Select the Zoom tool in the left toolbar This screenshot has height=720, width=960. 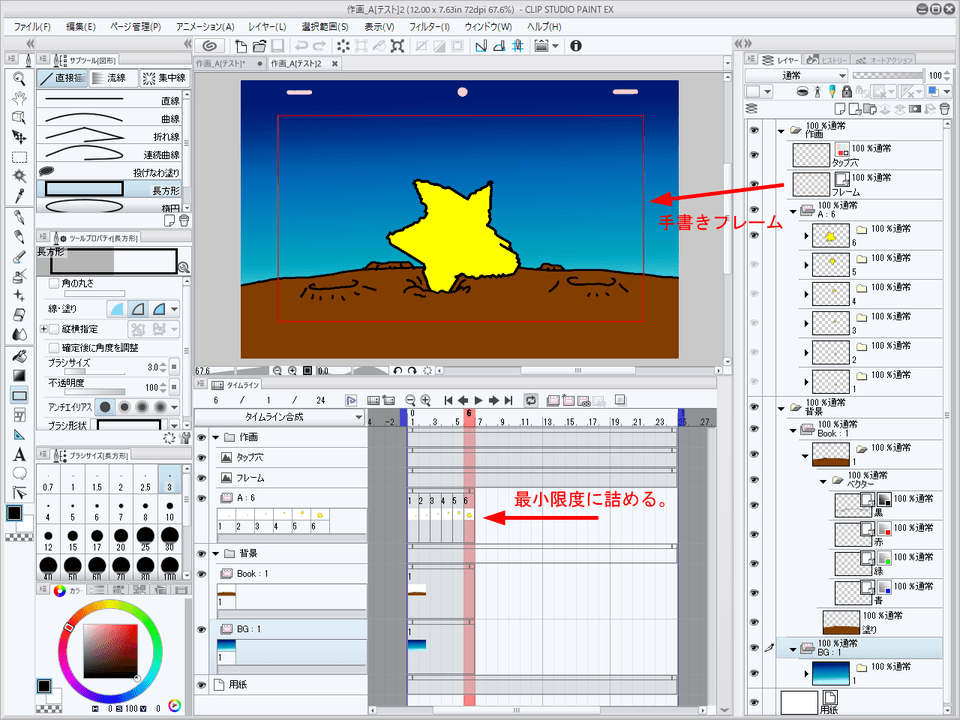(18, 78)
